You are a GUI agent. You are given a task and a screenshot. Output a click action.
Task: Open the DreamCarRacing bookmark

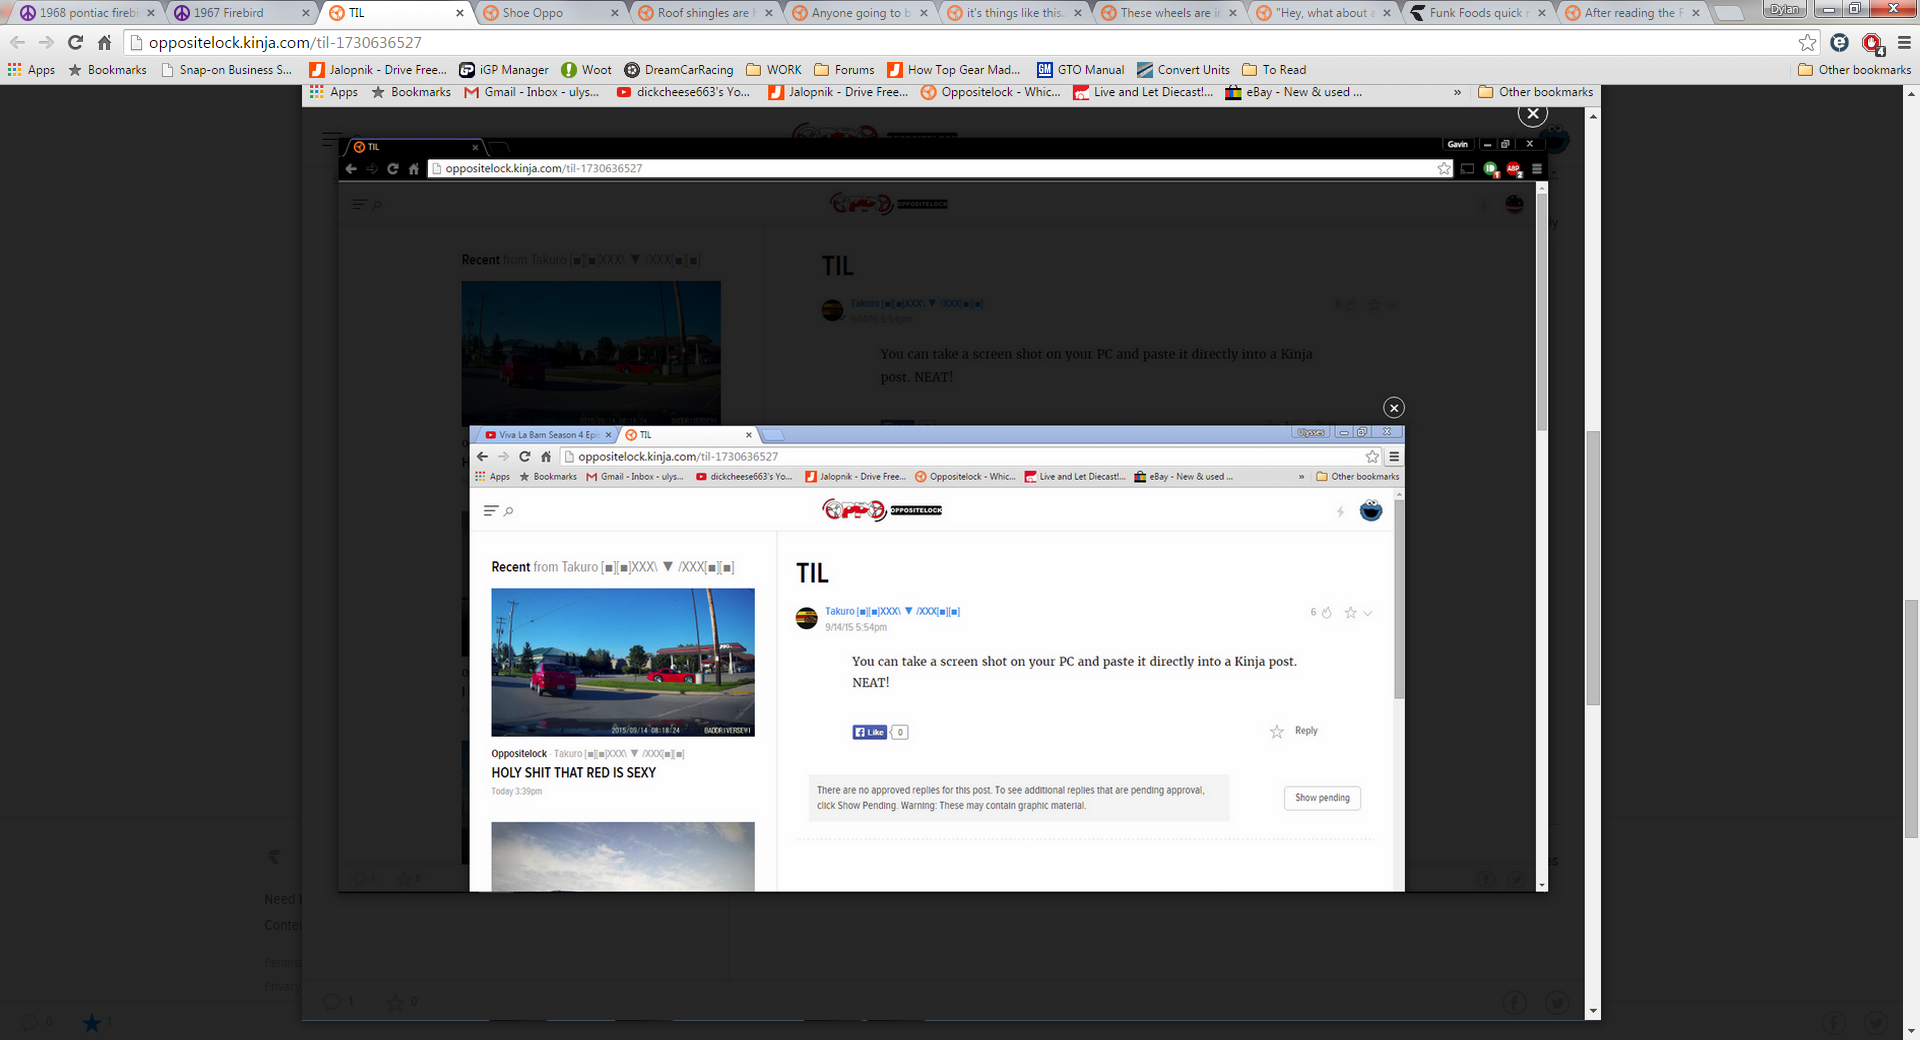pyautogui.click(x=679, y=70)
